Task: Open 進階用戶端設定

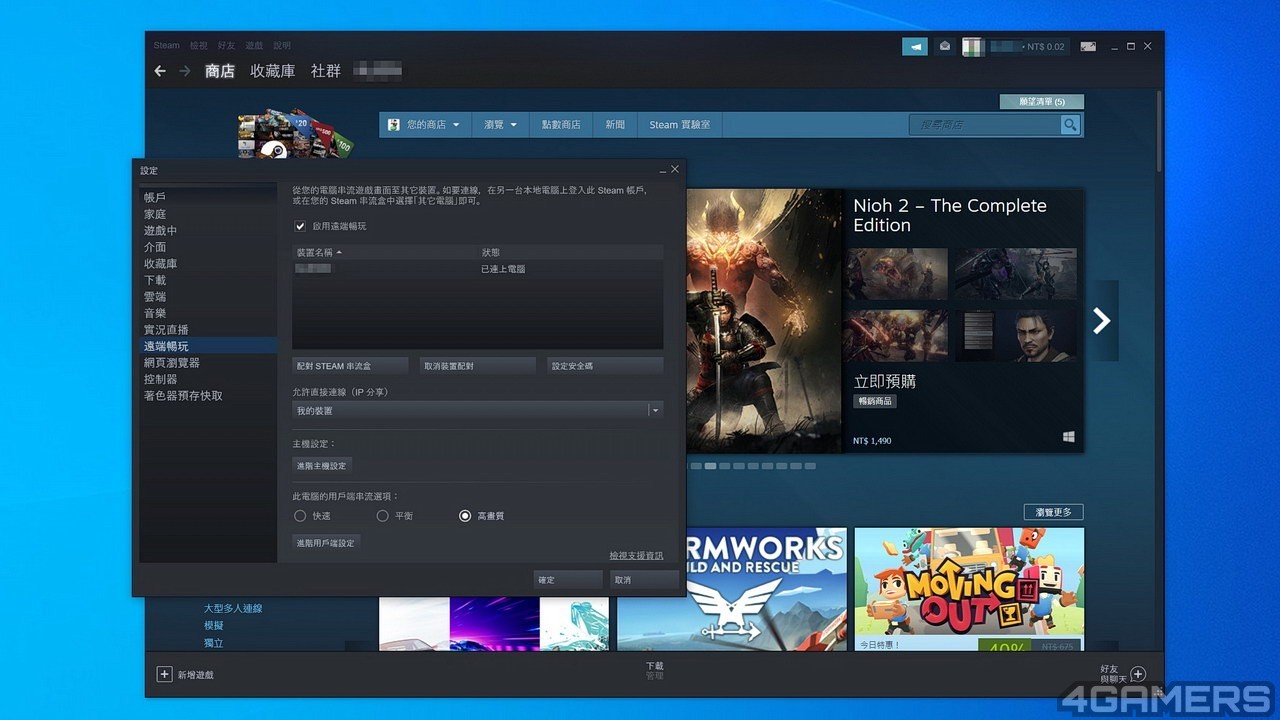Action: tap(325, 543)
